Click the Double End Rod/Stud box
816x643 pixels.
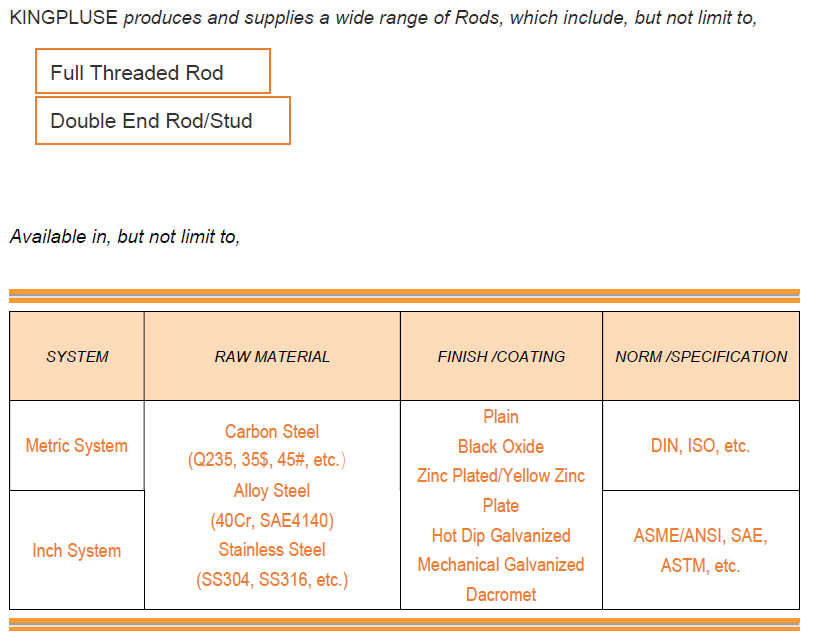(162, 120)
